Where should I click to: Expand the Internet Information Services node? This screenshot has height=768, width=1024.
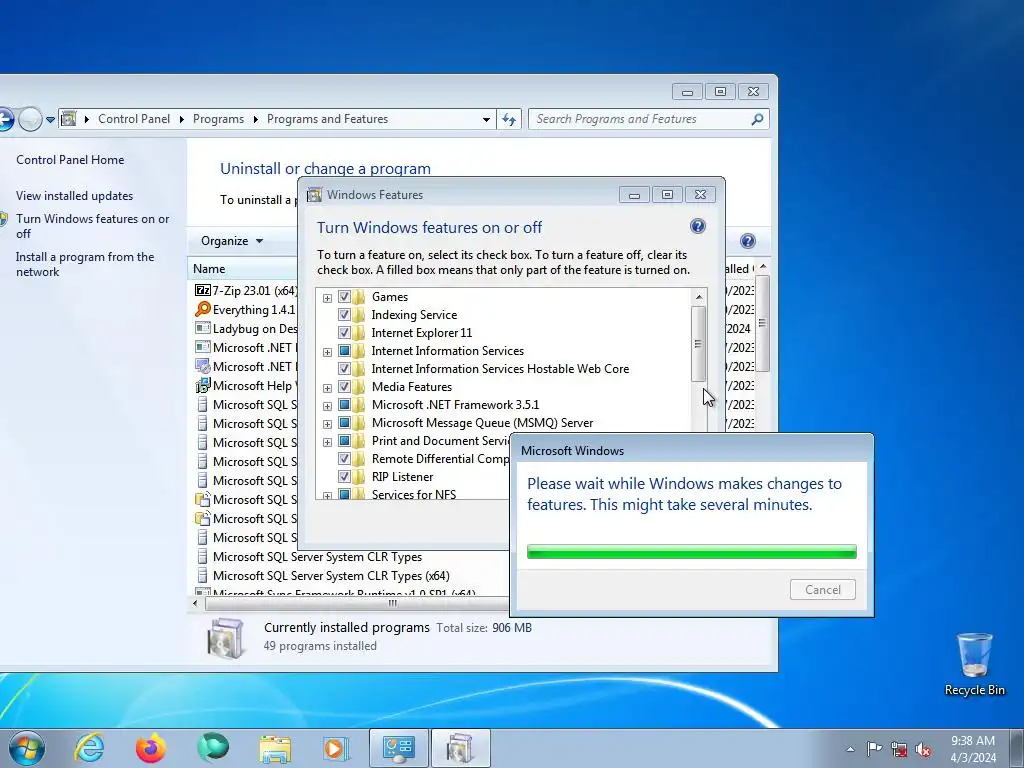tap(327, 352)
